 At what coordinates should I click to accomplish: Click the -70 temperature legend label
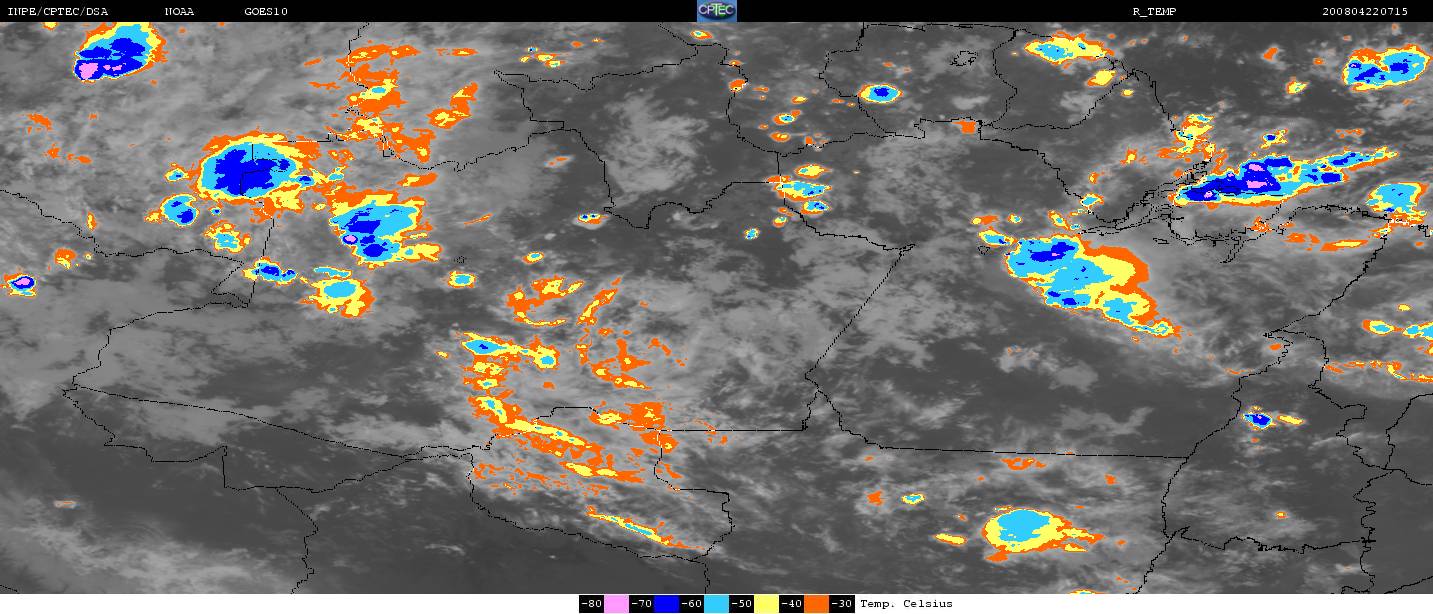click(x=641, y=604)
